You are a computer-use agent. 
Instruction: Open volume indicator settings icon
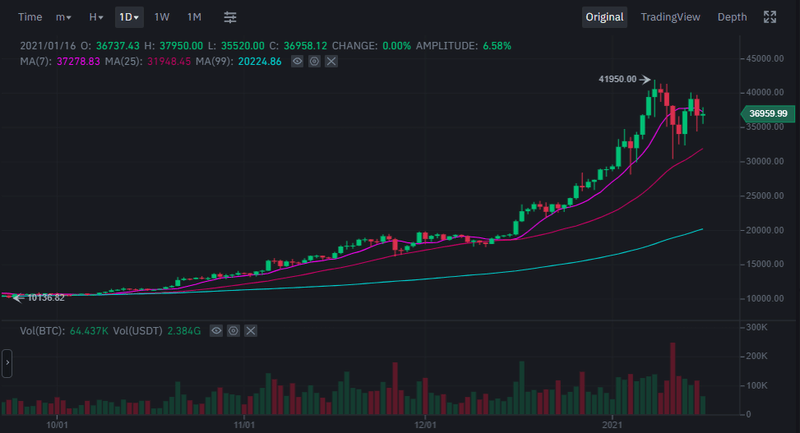233,329
